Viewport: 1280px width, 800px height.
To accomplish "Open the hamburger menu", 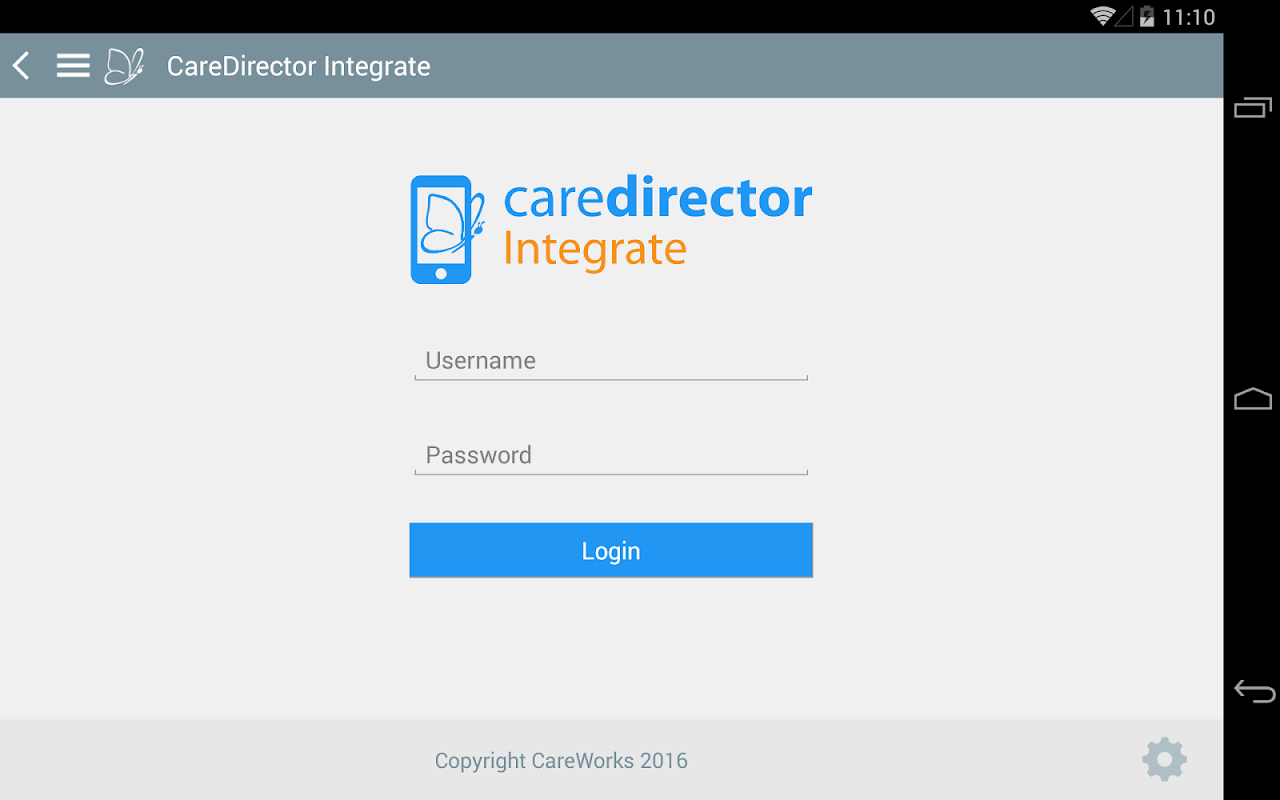I will point(73,66).
